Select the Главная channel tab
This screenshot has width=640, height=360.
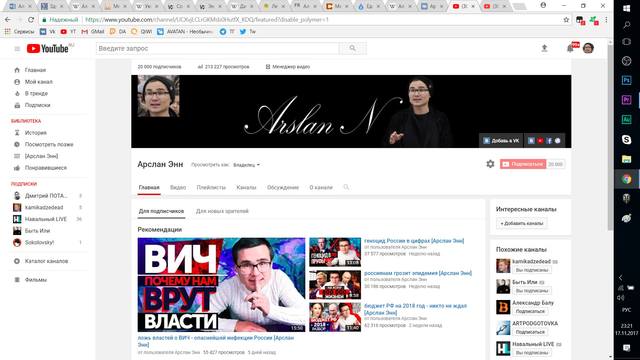coord(149,187)
